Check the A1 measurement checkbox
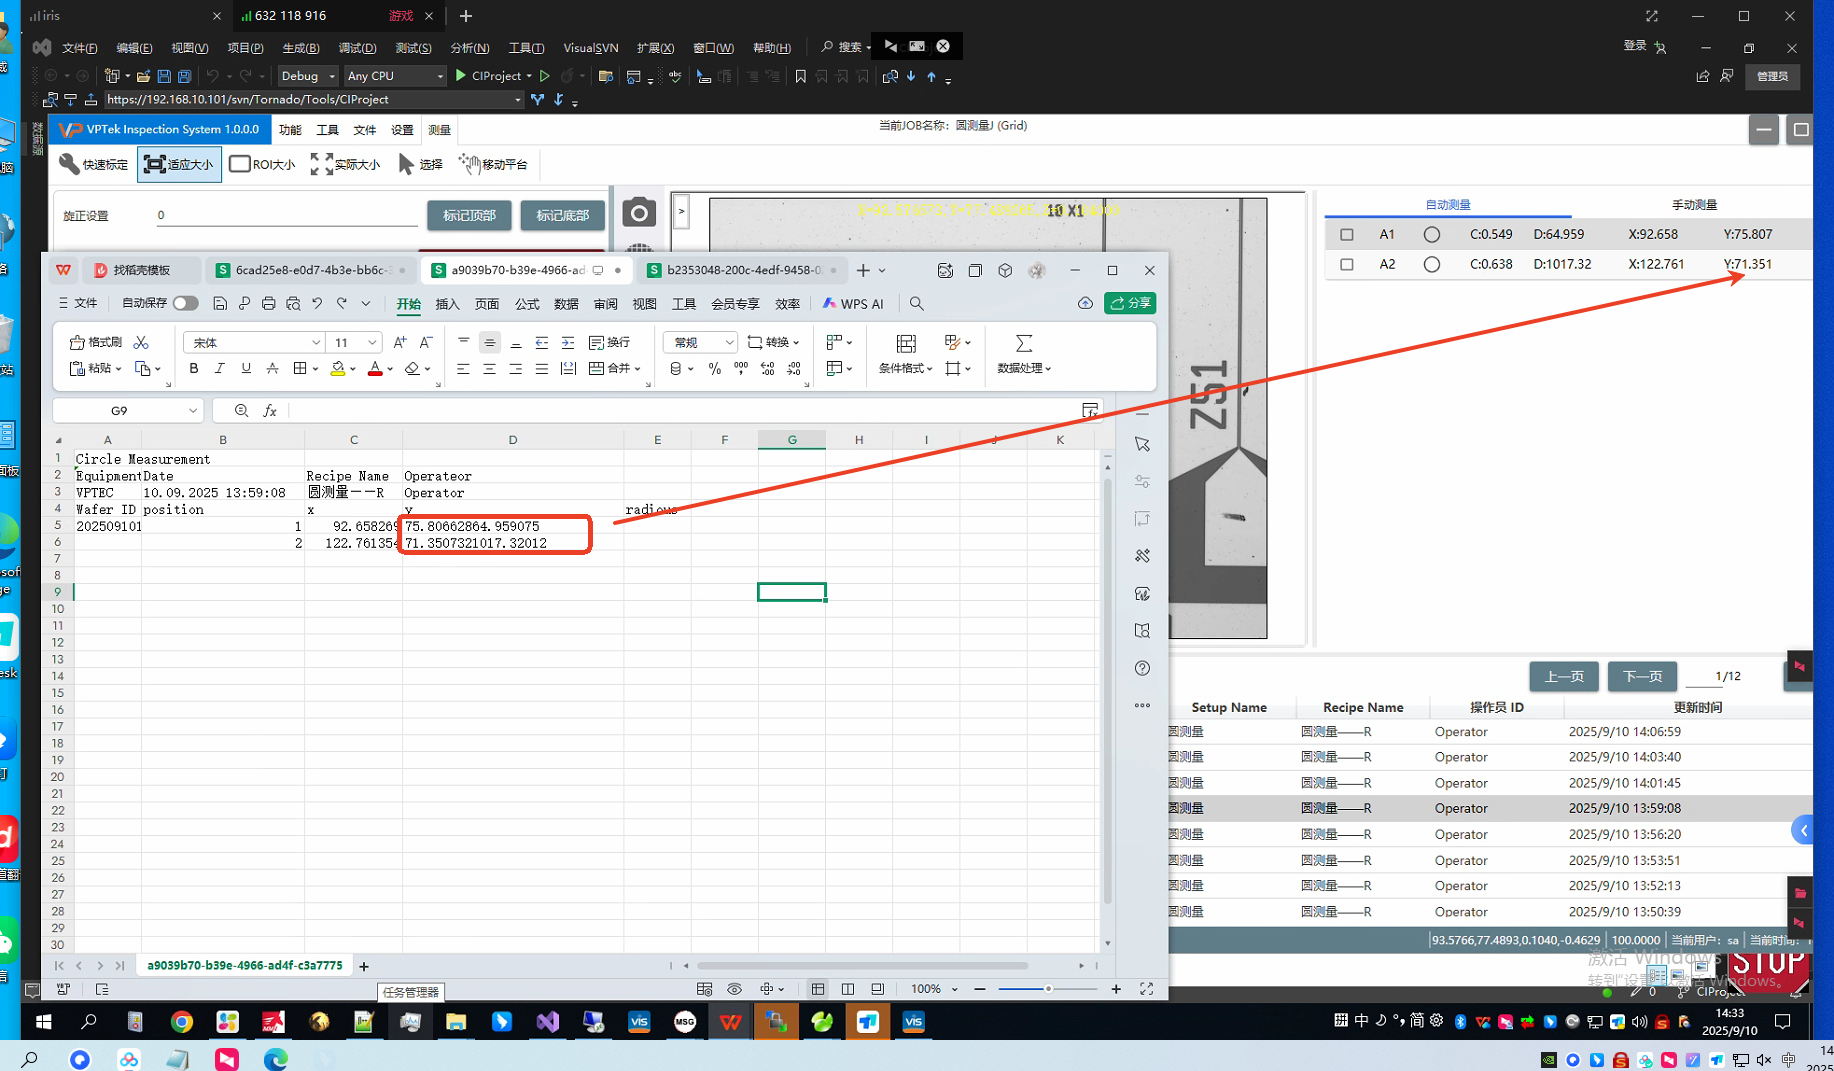Viewport: 1834px width, 1071px height. pos(1347,234)
